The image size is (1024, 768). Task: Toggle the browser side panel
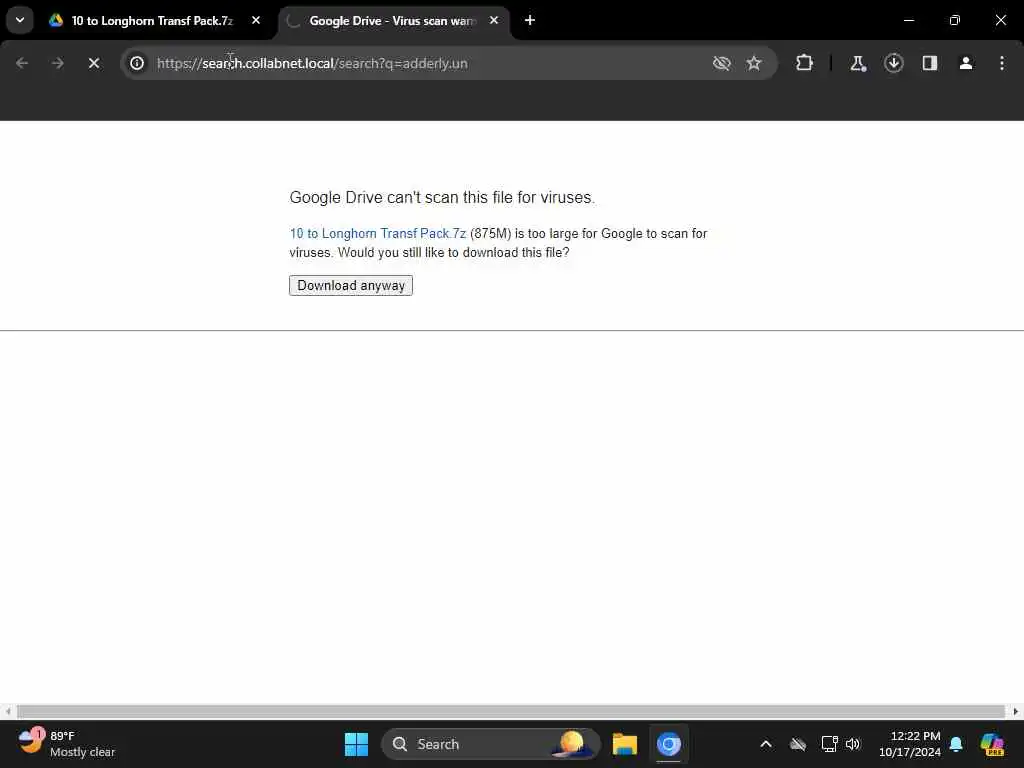pos(929,63)
